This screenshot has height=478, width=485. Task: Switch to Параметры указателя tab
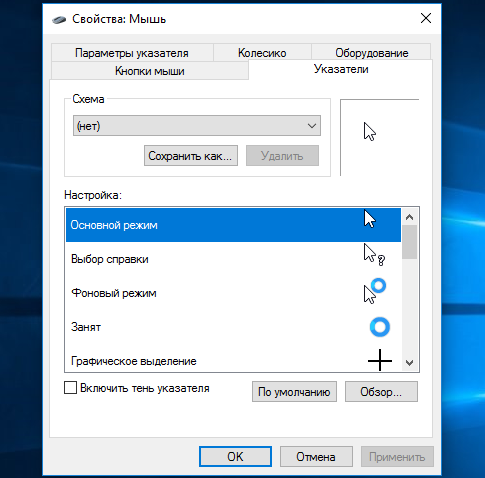[x=132, y=53]
